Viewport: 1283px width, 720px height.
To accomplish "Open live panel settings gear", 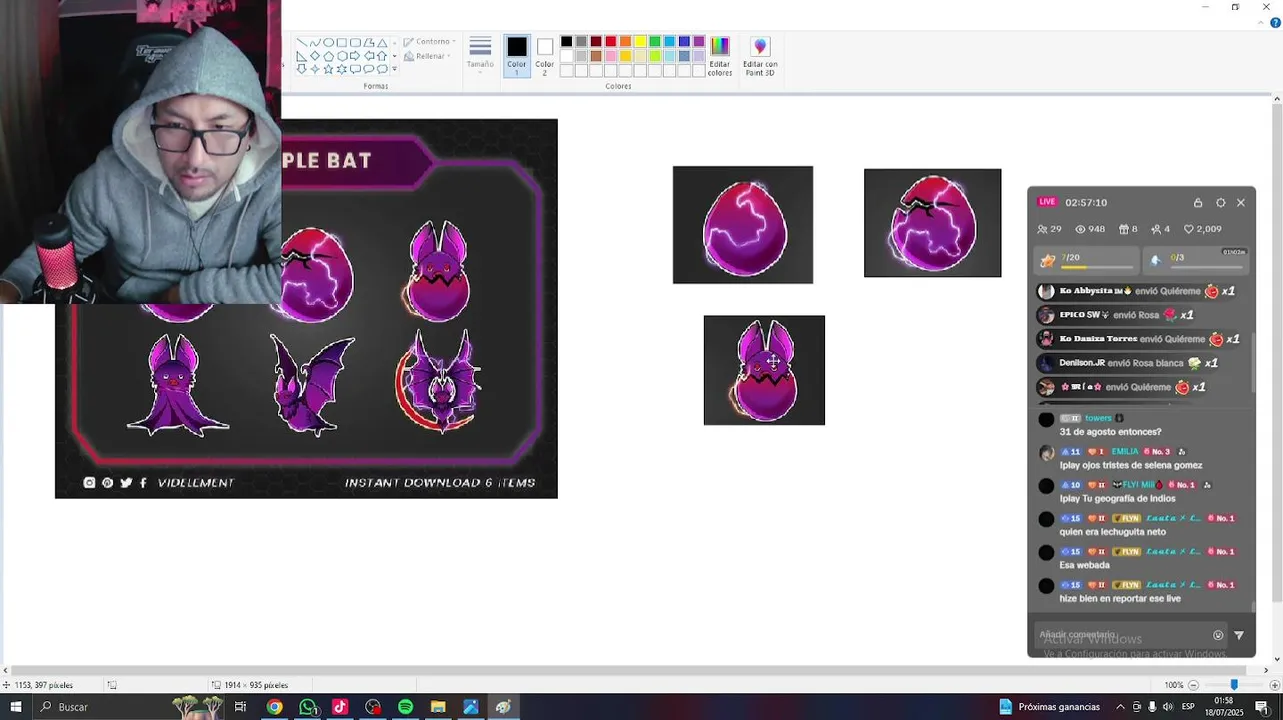I will click(1220, 202).
